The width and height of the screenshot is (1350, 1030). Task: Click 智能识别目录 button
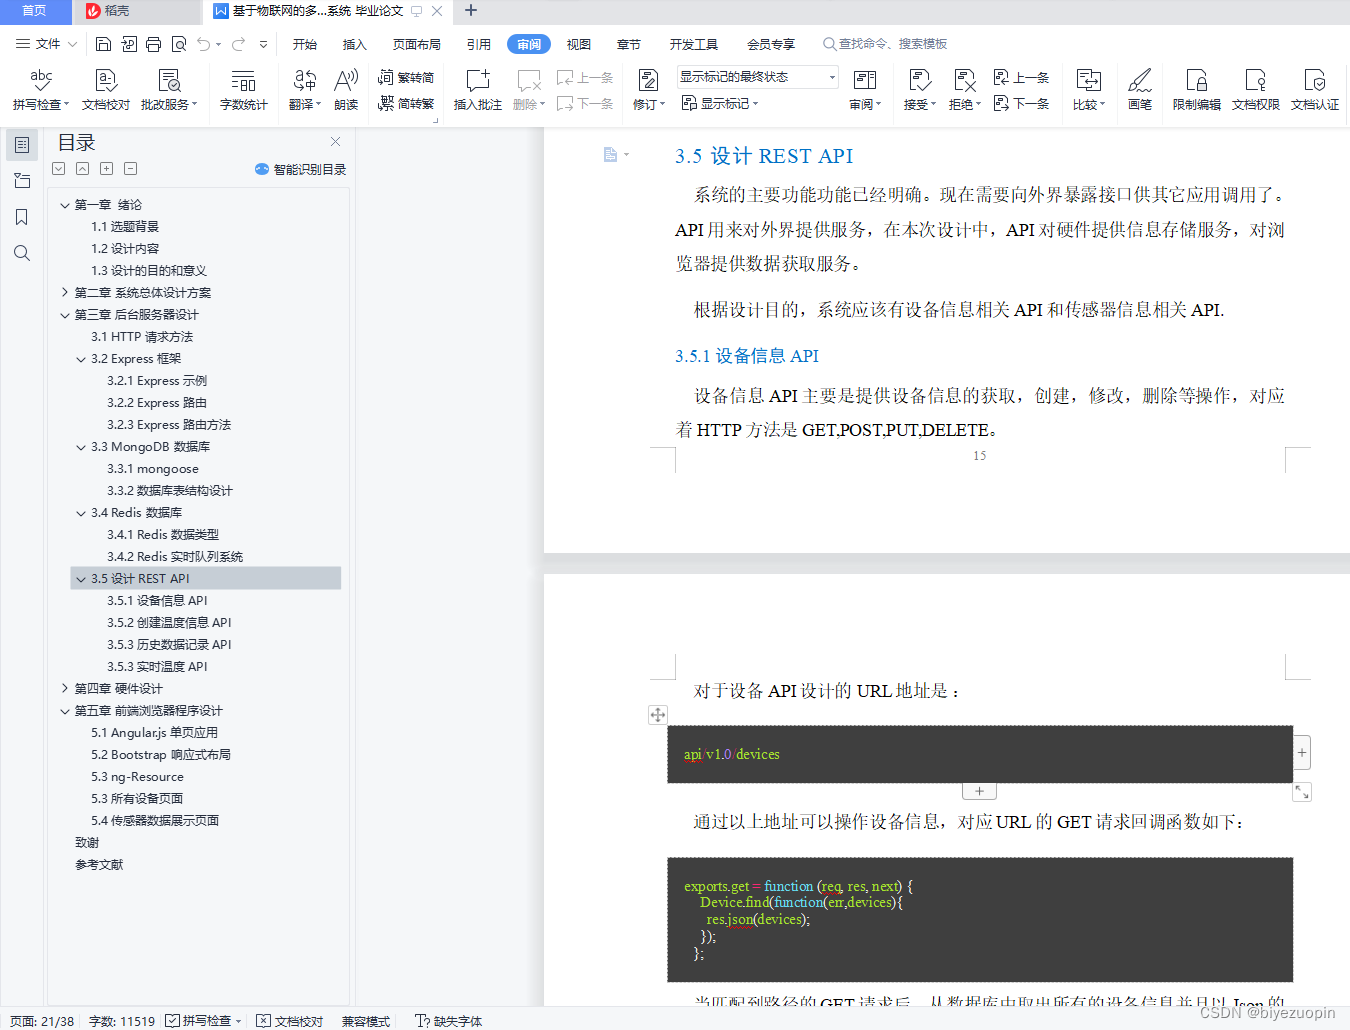point(300,169)
